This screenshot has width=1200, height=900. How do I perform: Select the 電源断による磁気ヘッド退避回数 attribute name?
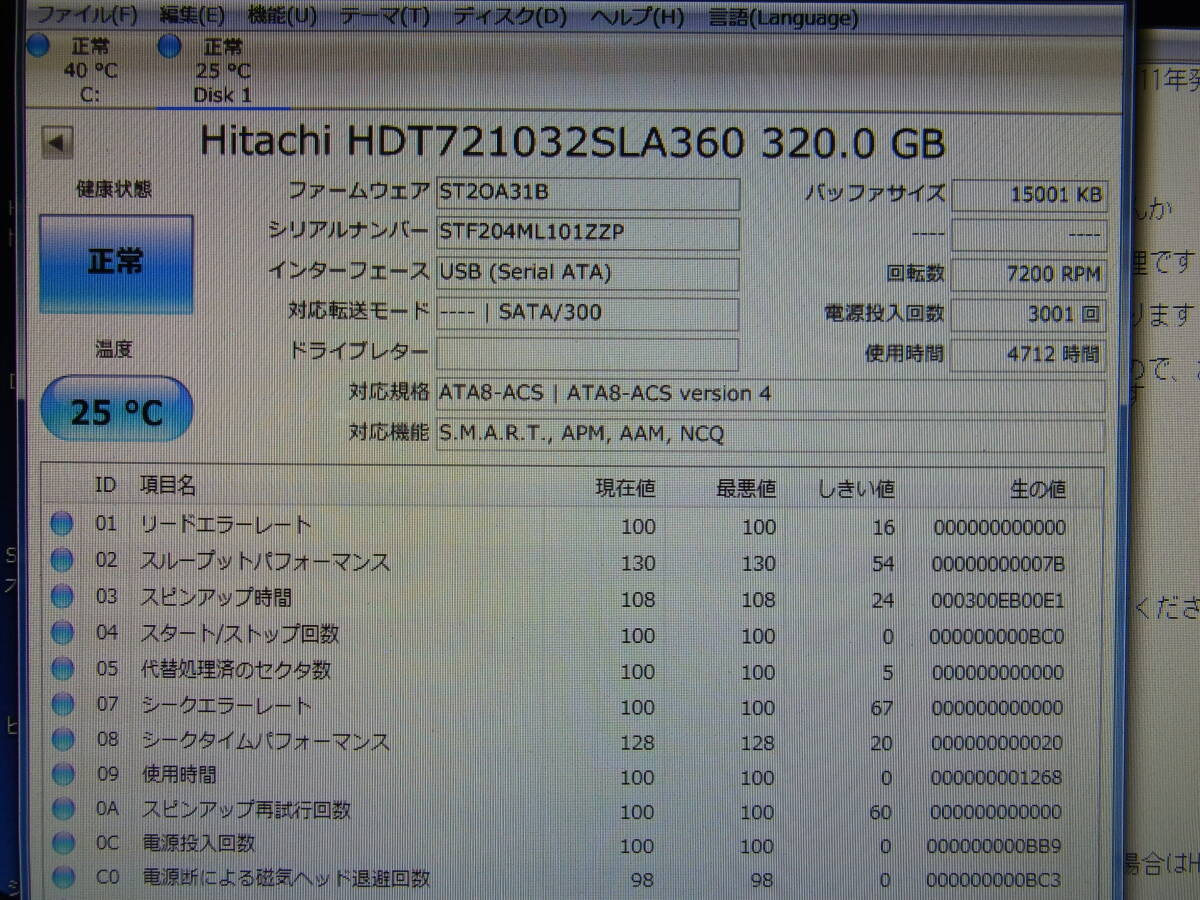coord(286,878)
